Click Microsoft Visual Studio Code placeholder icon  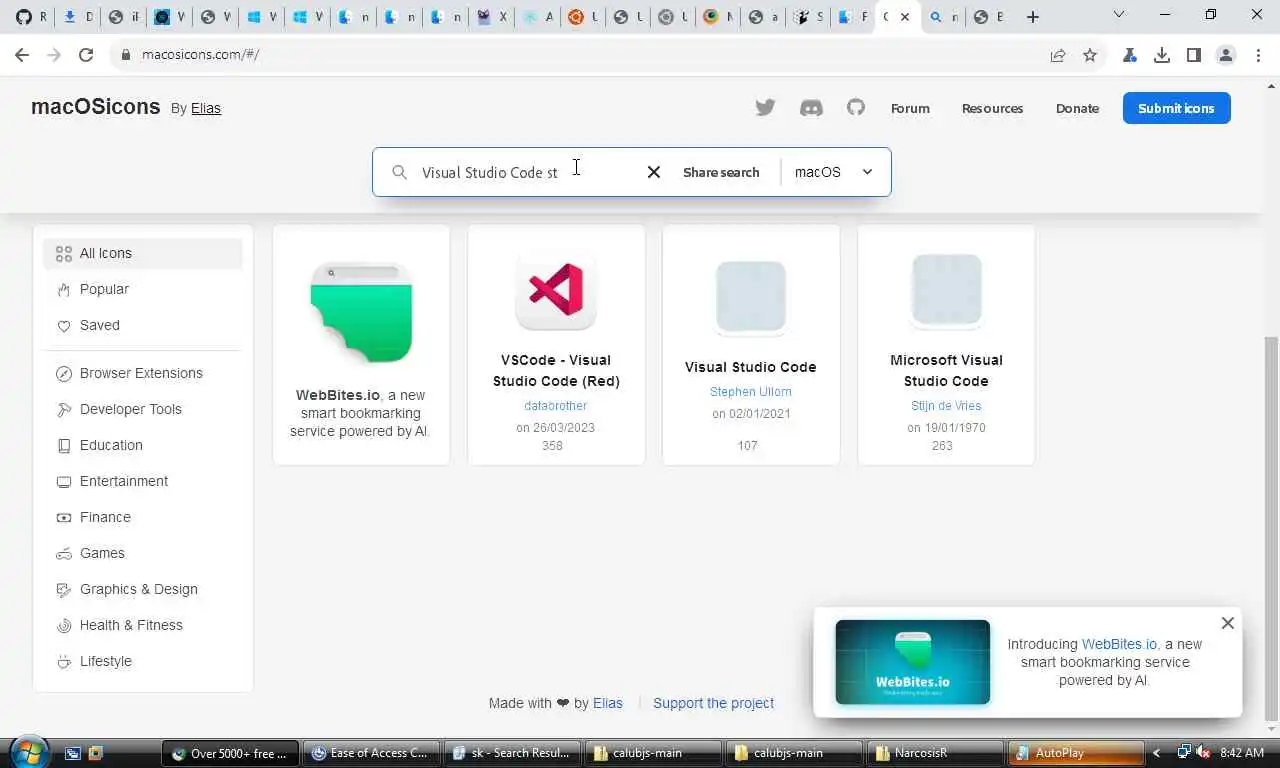tap(946, 290)
